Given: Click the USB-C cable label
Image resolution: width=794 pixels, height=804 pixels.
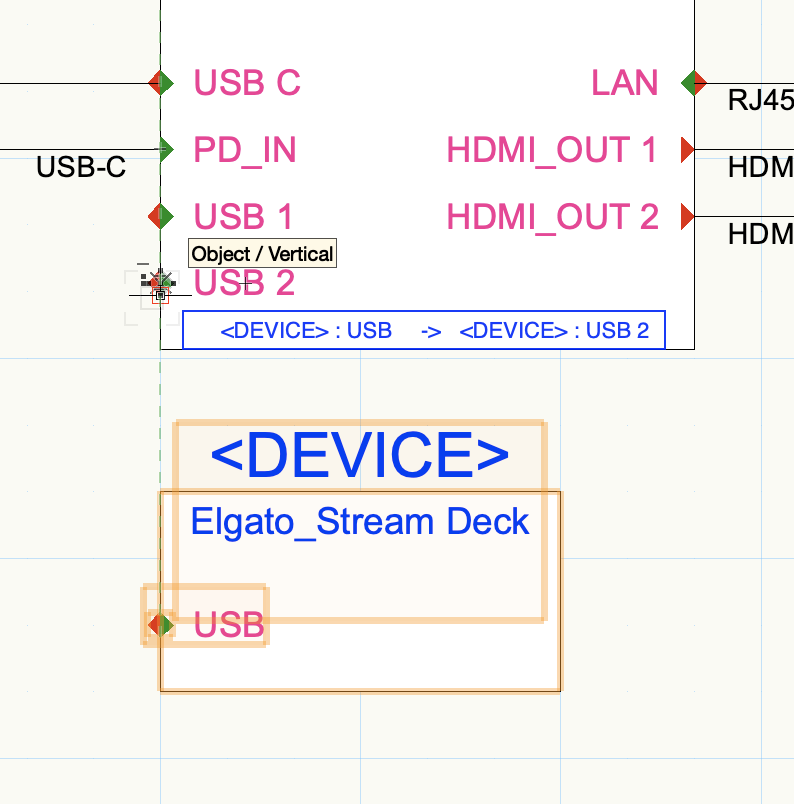Looking at the screenshot, I should pos(81,167).
